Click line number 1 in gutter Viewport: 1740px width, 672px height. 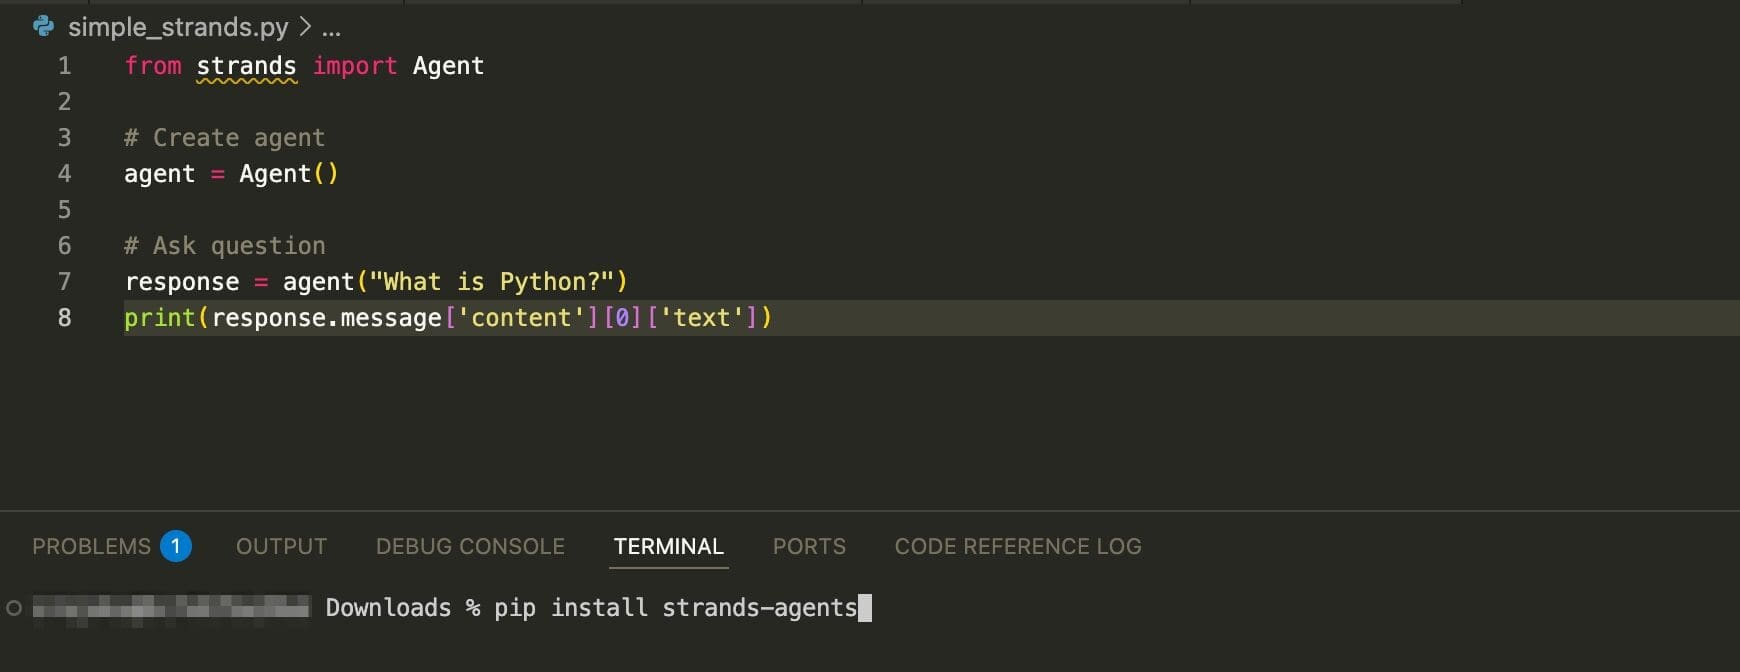(65, 66)
